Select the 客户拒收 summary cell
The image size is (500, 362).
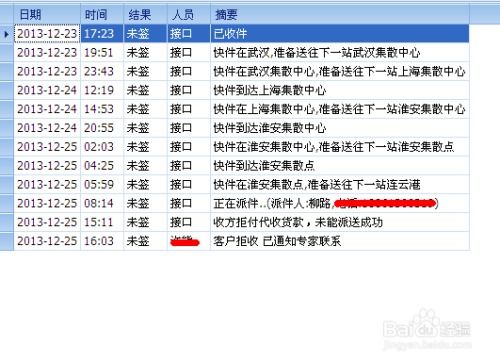(x=340, y=241)
